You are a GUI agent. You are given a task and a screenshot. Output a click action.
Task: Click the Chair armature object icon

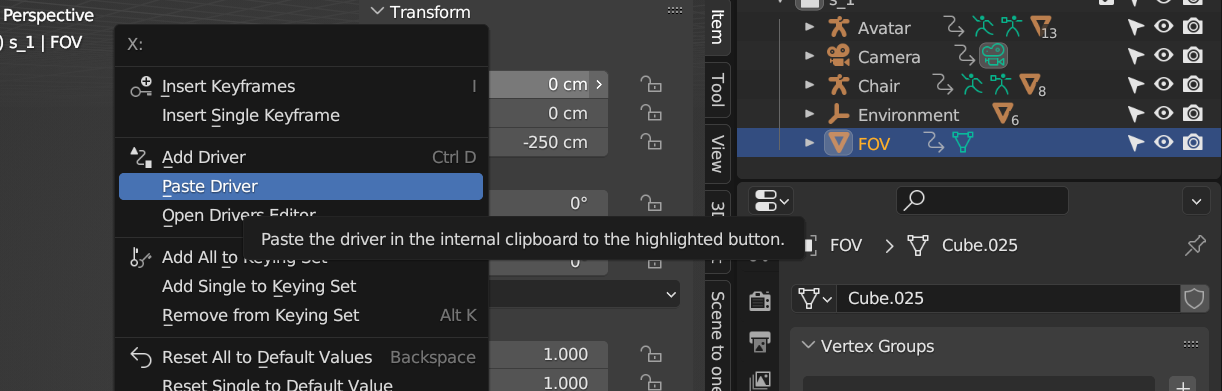pos(838,85)
